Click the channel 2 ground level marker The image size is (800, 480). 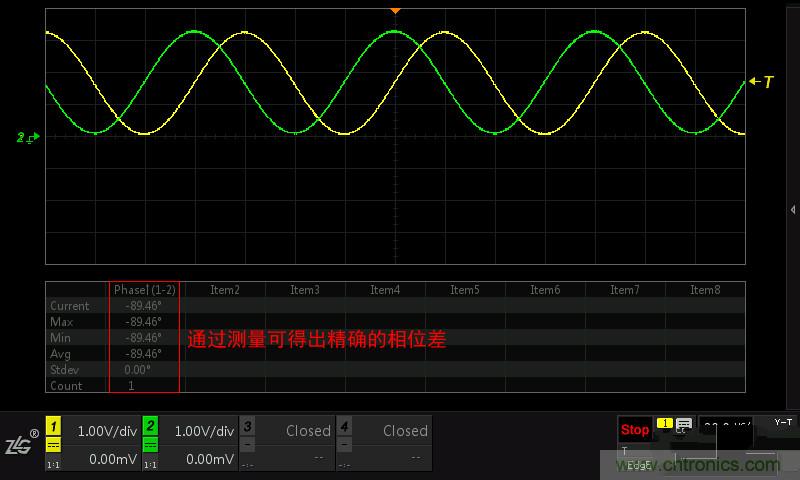tap(27, 137)
